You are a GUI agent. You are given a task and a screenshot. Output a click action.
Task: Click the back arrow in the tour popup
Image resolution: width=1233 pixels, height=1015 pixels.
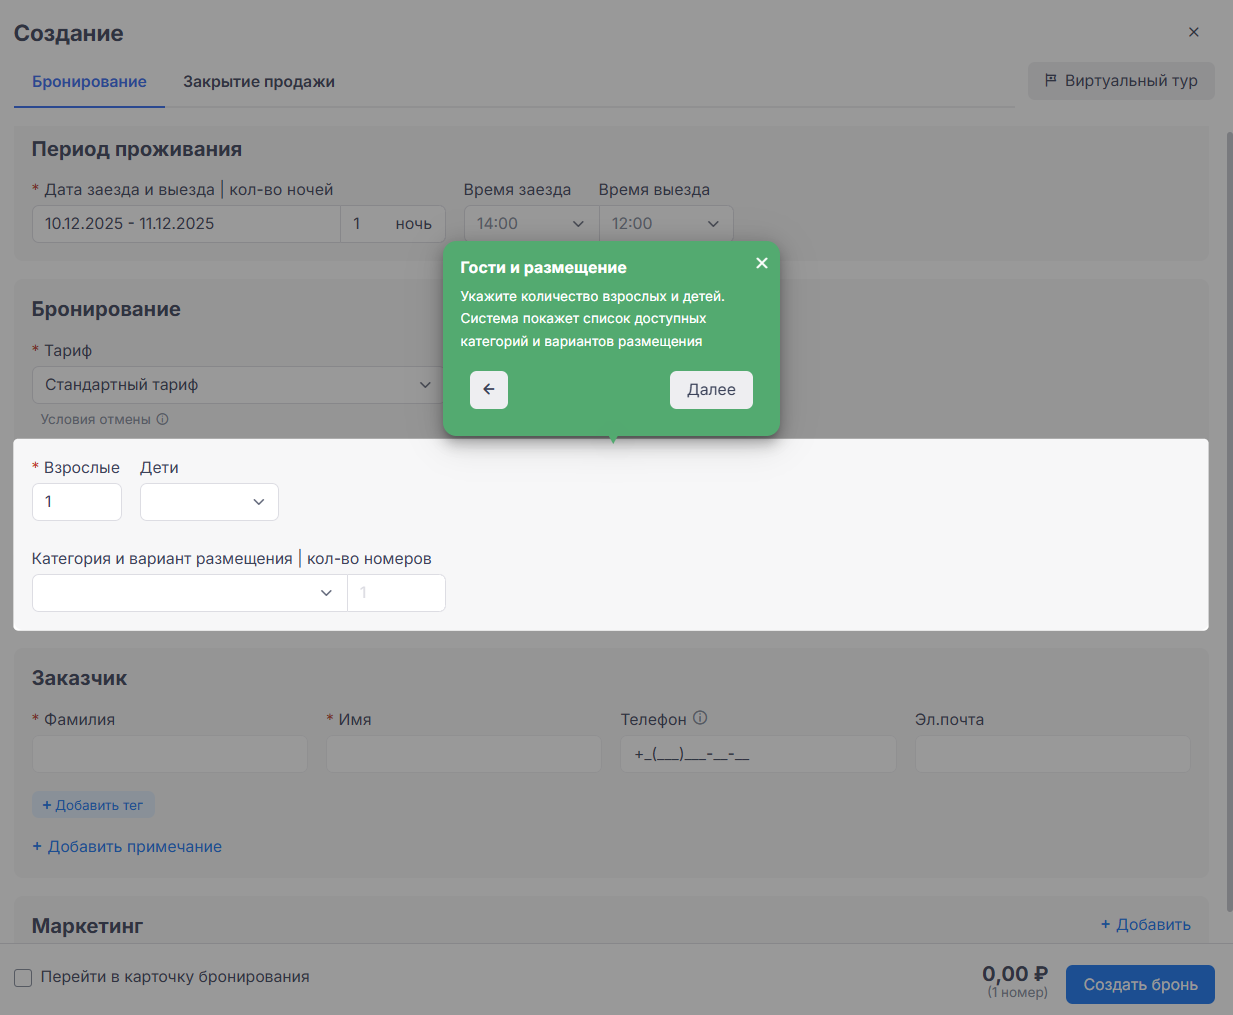[x=488, y=390]
